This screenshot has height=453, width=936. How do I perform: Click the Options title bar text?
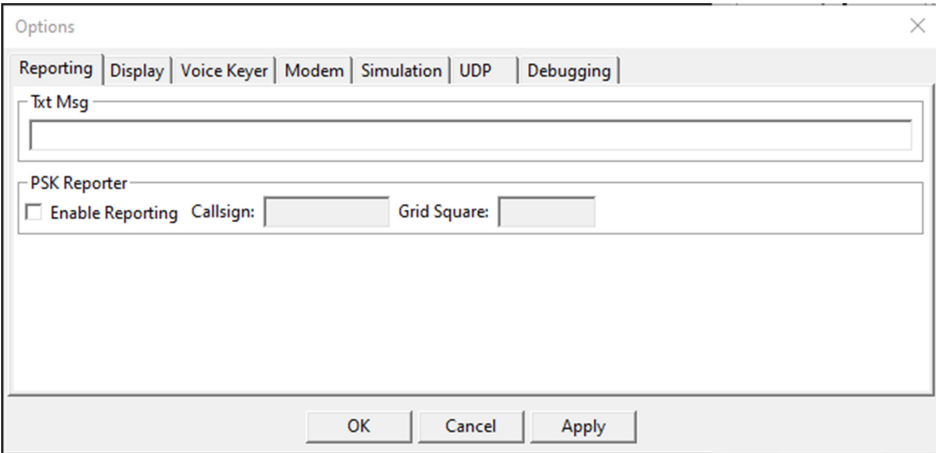[45, 27]
